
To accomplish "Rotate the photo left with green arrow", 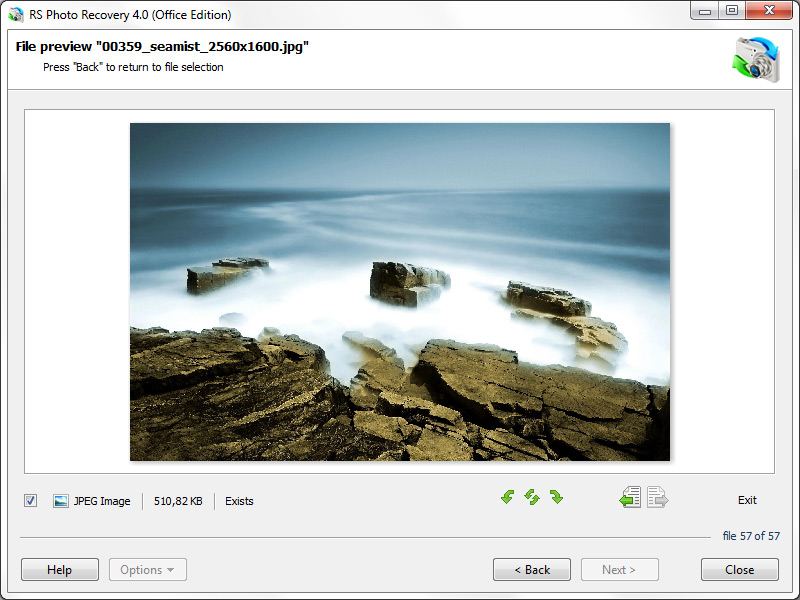I will [508, 497].
